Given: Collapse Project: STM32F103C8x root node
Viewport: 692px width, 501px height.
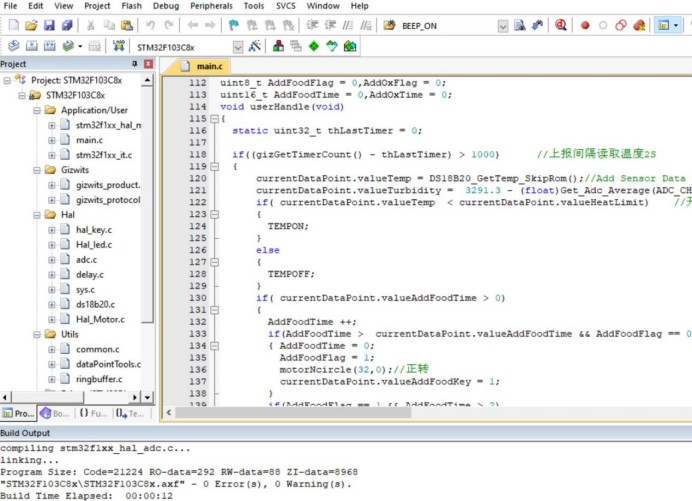Looking at the screenshot, I should tap(7, 80).
